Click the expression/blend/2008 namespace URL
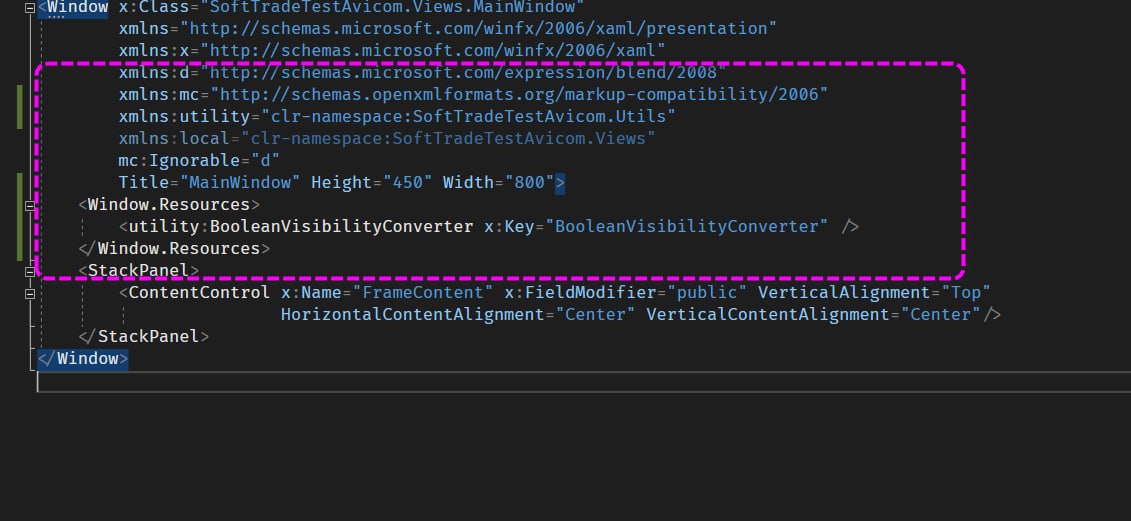 (x=463, y=72)
